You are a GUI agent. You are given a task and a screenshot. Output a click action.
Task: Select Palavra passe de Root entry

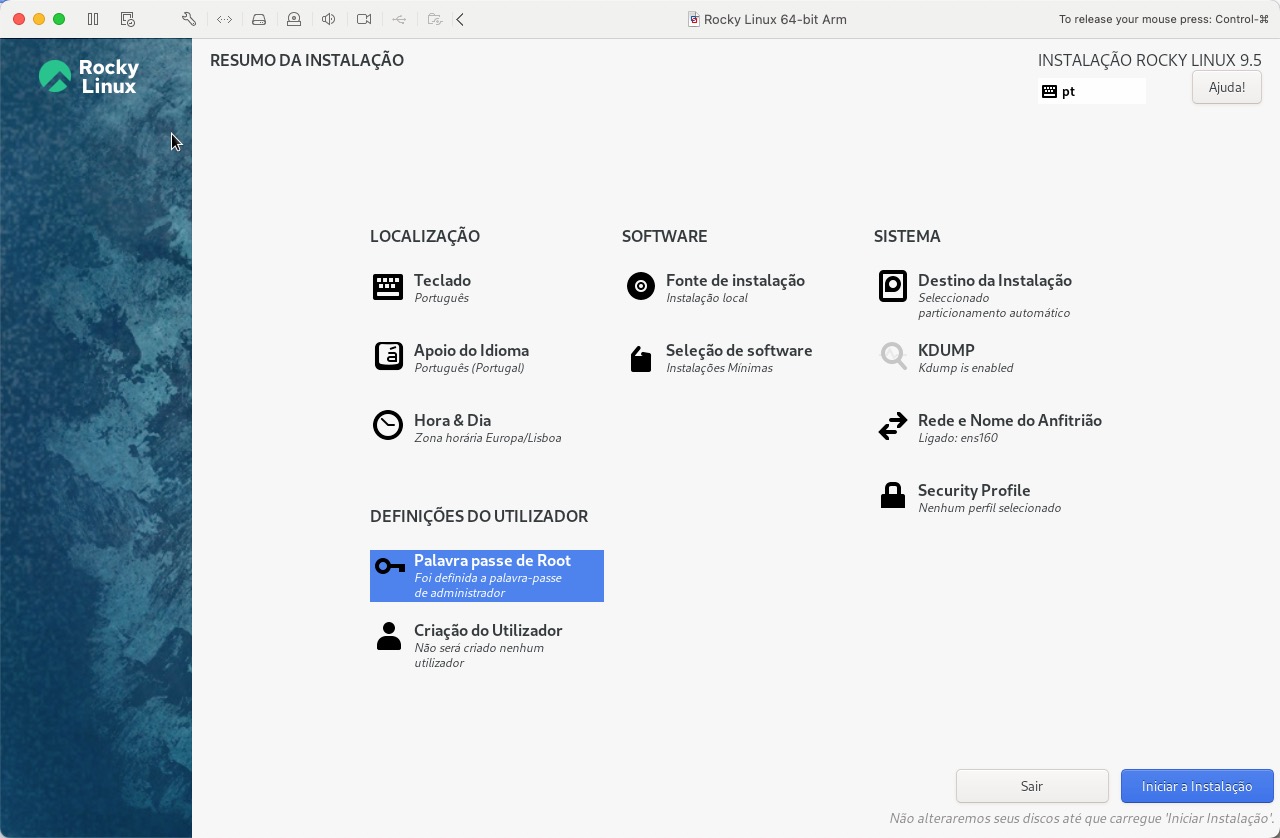[487, 575]
